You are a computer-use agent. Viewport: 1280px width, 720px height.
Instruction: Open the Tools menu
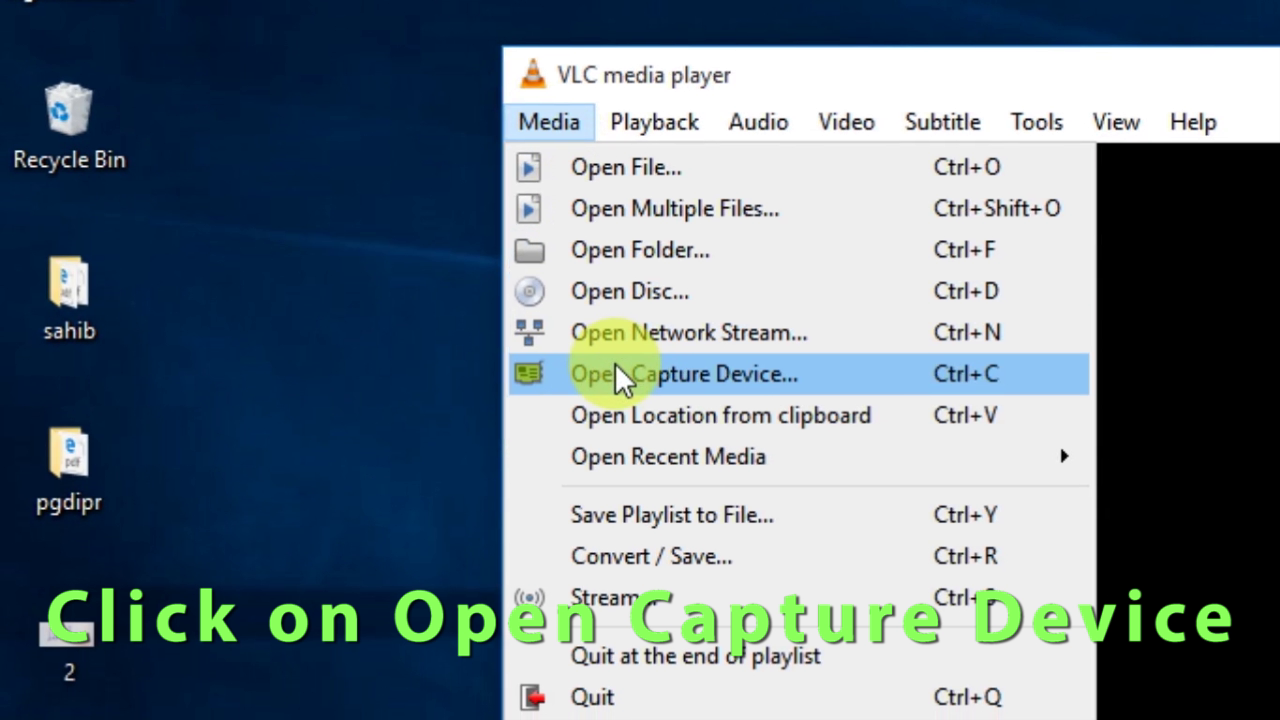pyautogui.click(x=1036, y=122)
